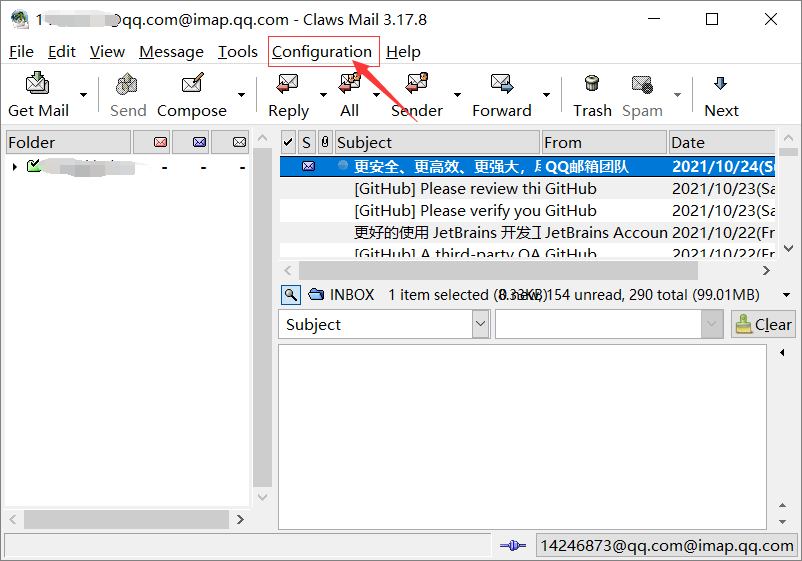Reply to Sender only

tap(417, 95)
